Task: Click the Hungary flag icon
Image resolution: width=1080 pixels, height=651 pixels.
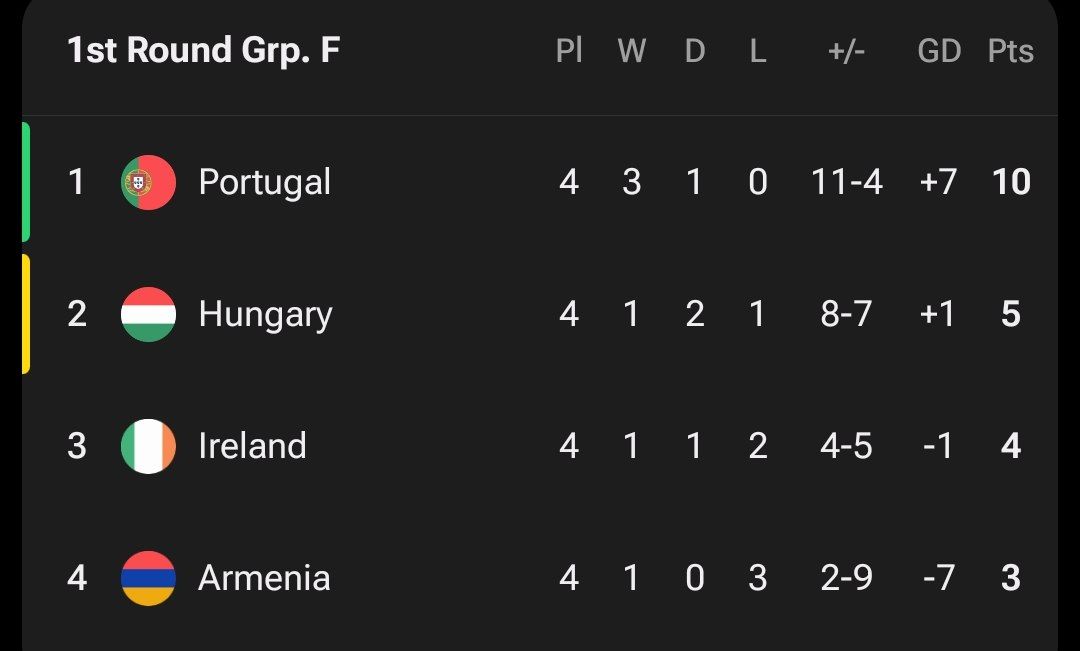Action: coord(148,314)
